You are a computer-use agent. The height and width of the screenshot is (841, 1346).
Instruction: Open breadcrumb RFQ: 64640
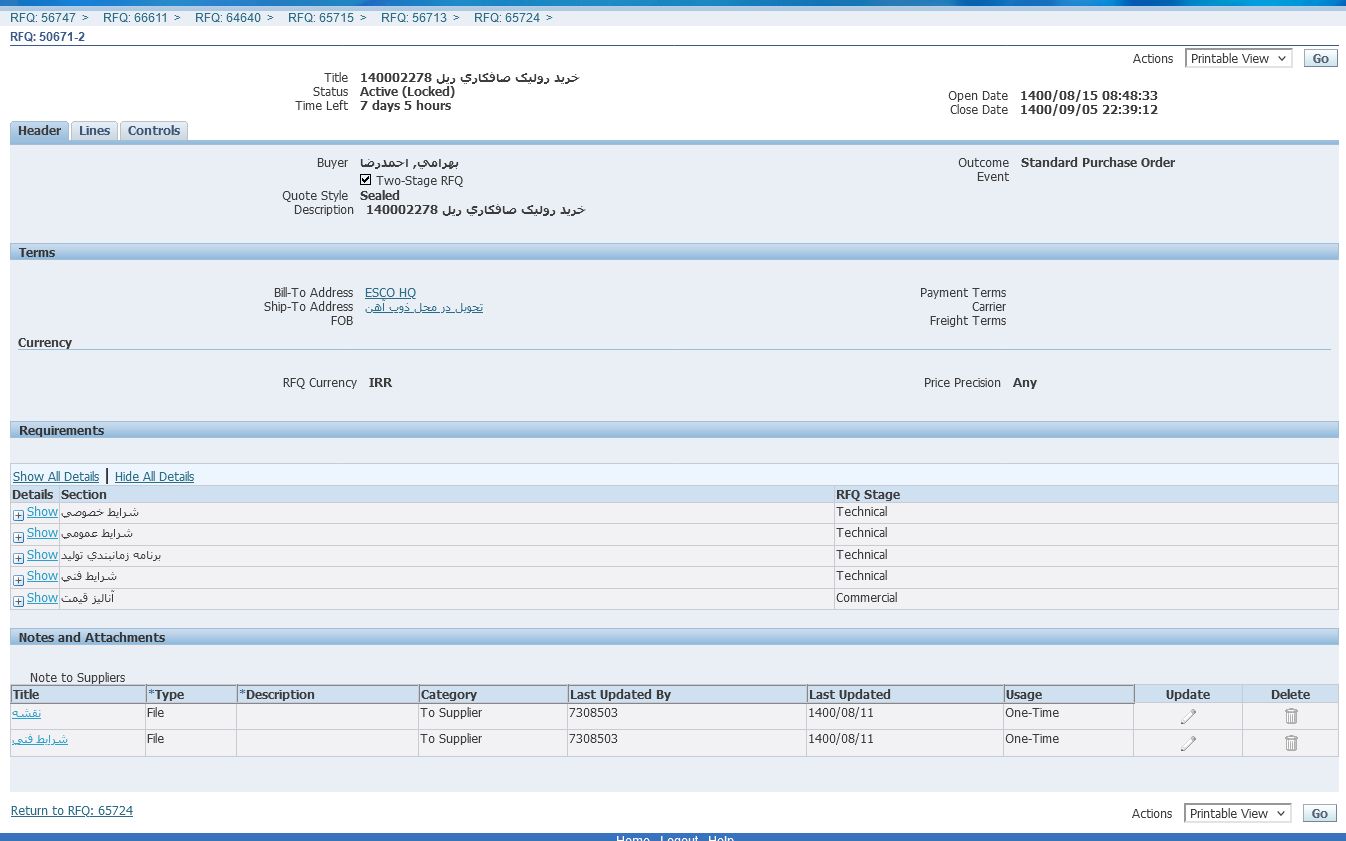pyautogui.click(x=228, y=18)
